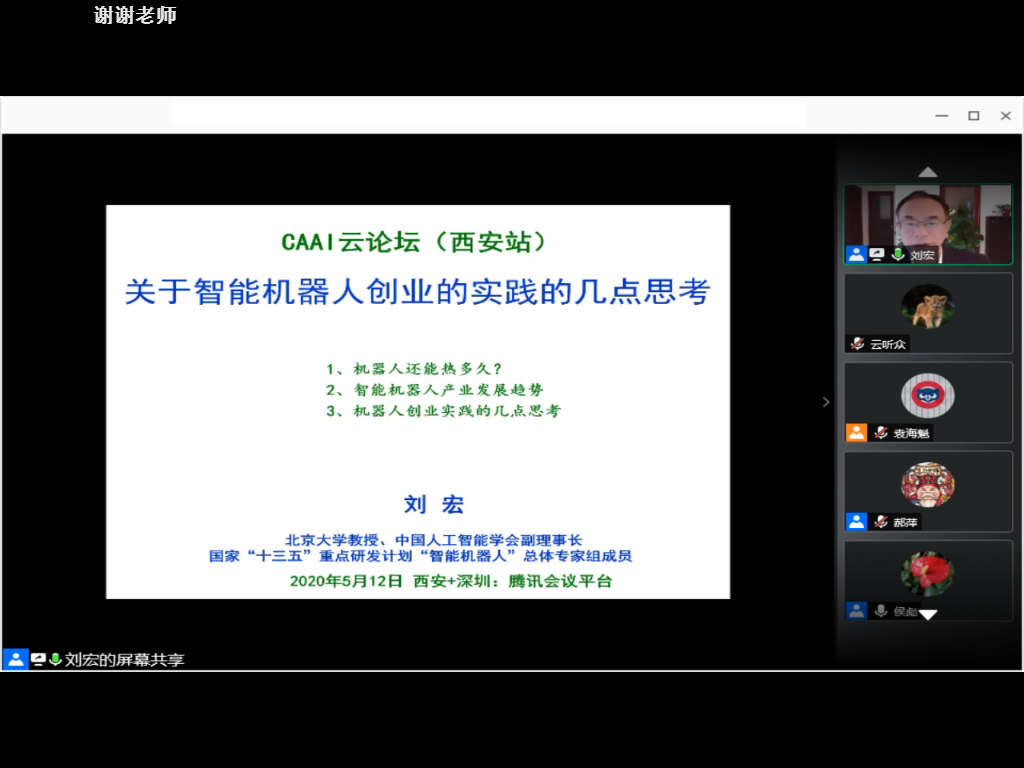
Task: Click the green microphone icon on 刘宏's tile
Action: 898,255
